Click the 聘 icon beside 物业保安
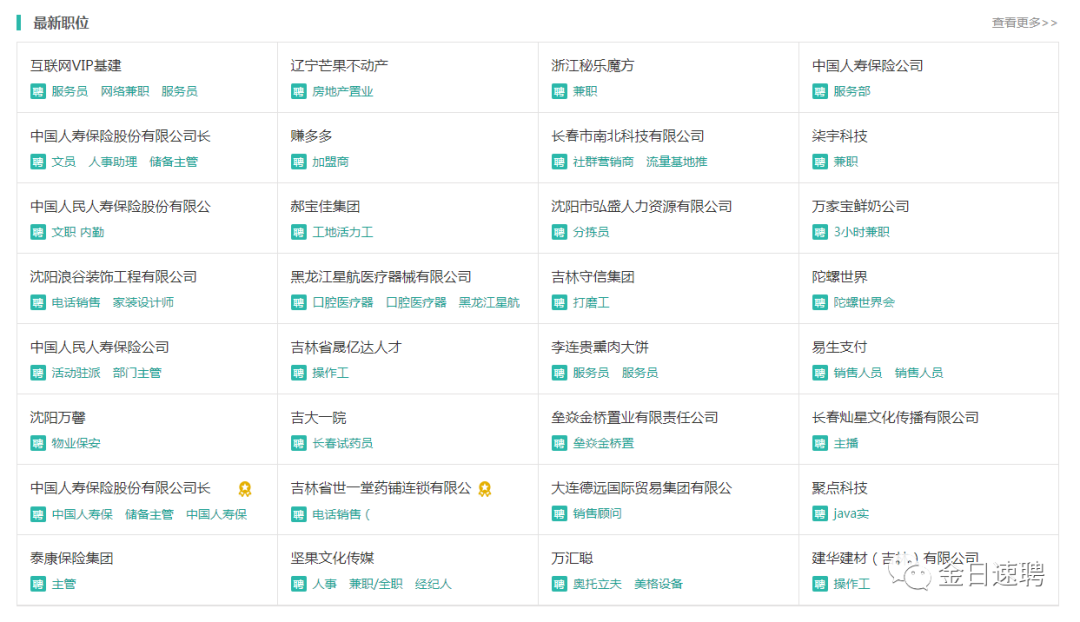The width and height of the screenshot is (1080, 622). tap(38, 443)
